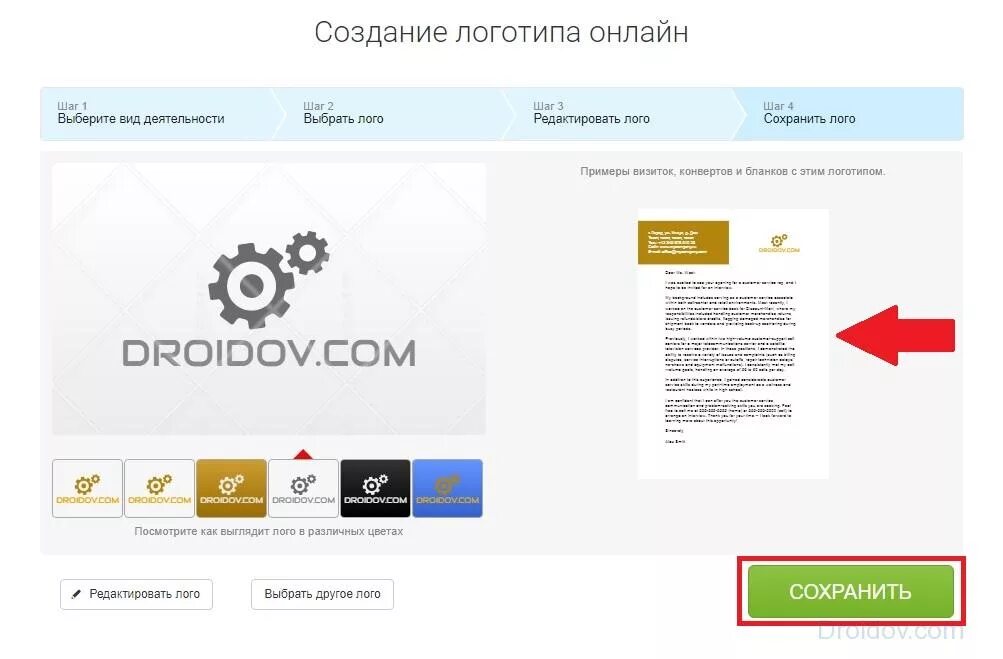Image resolution: width=1003 pixels, height=659 pixels.
Task: Choose the black background logo variant
Action: [375, 488]
